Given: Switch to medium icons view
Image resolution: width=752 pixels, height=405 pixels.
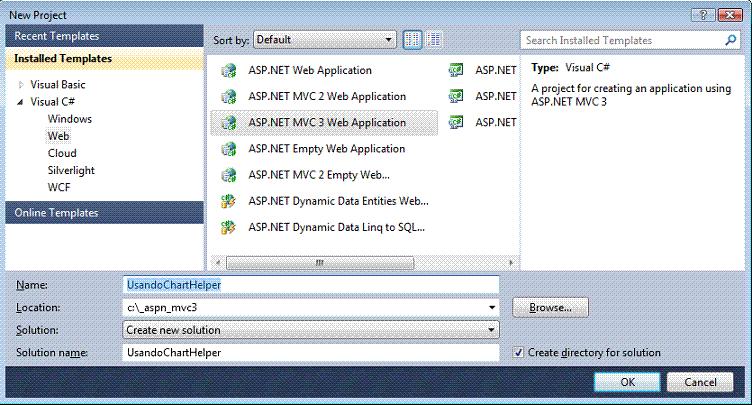Looking at the screenshot, I should point(412,40).
